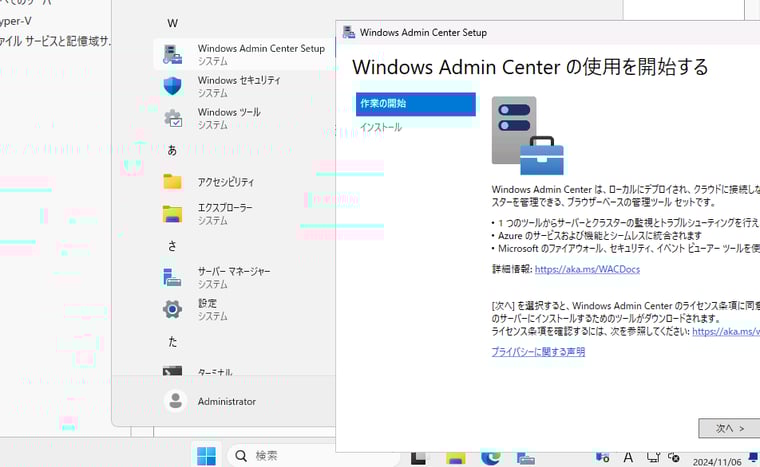The height and width of the screenshot is (467, 760).
Task: Select the 作業の開始 step
Action: point(415,104)
